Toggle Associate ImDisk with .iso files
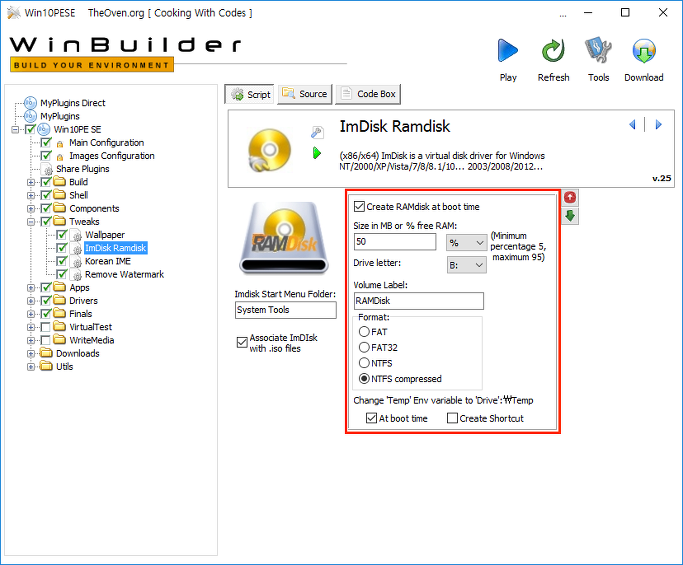This screenshot has height=565, width=683. point(242,342)
